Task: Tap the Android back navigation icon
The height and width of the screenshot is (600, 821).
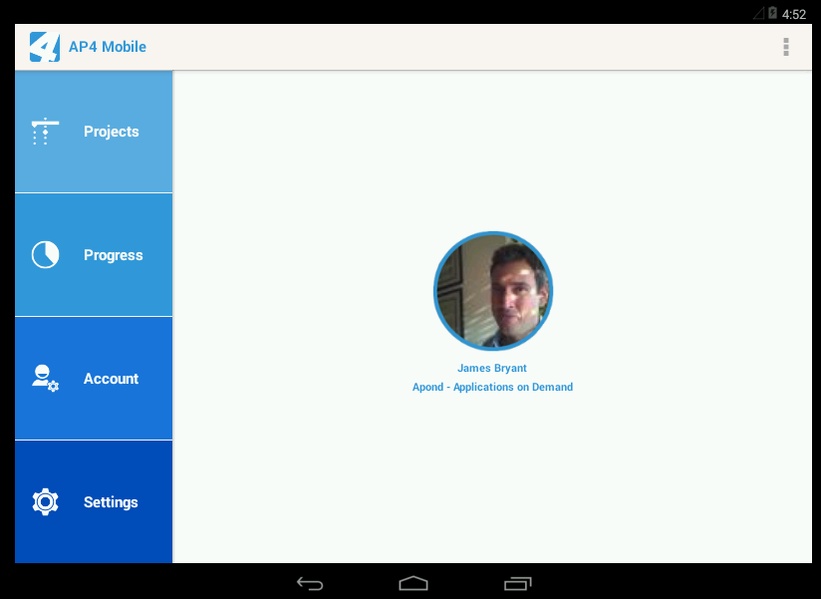Action: pos(310,583)
